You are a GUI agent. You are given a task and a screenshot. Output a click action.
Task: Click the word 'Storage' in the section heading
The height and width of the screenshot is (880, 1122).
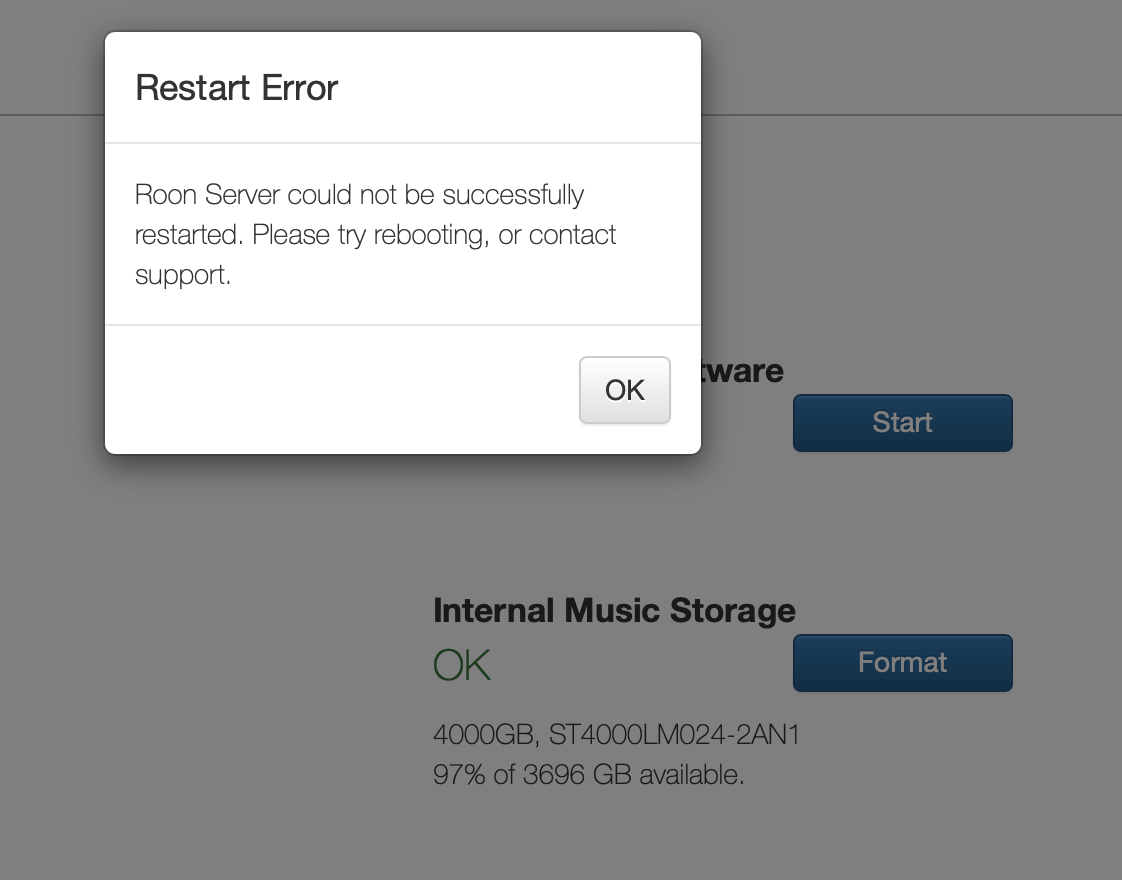[x=732, y=610]
